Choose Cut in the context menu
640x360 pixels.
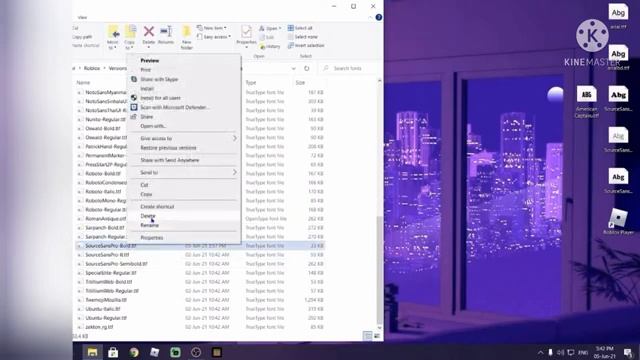pos(144,185)
